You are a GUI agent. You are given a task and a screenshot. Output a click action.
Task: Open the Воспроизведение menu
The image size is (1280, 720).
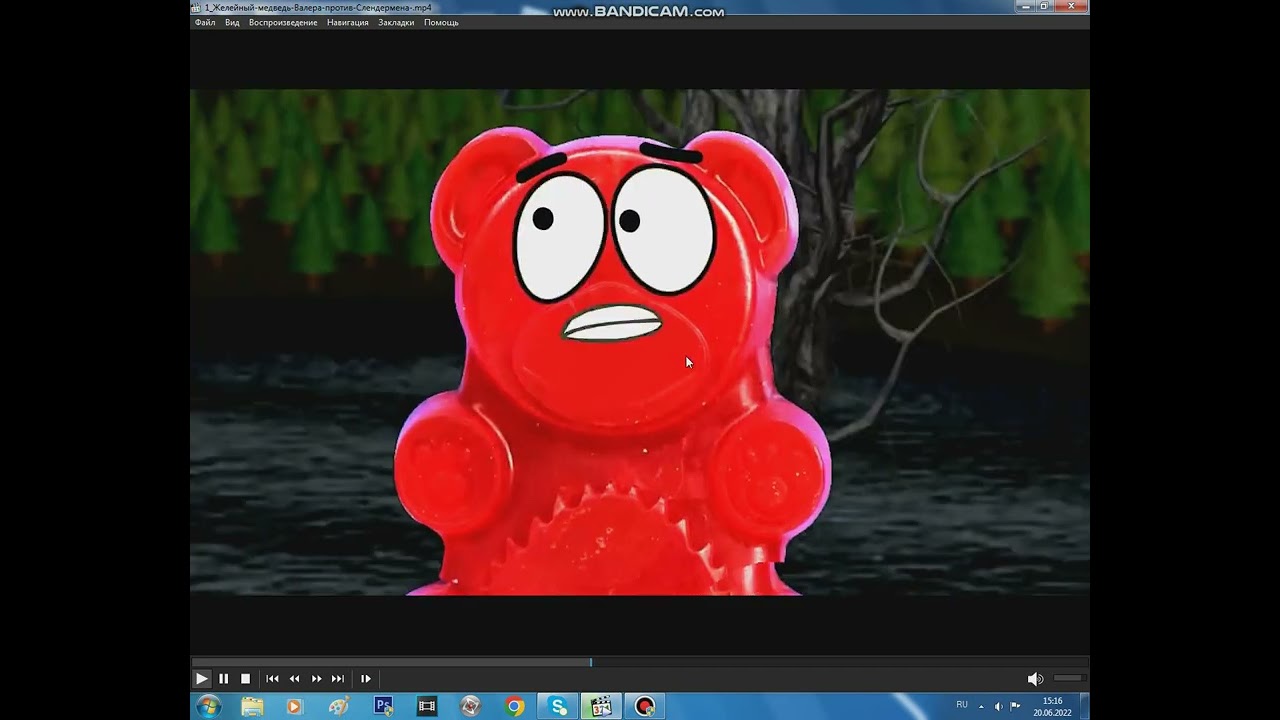pyautogui.click(x=283, y=22)
